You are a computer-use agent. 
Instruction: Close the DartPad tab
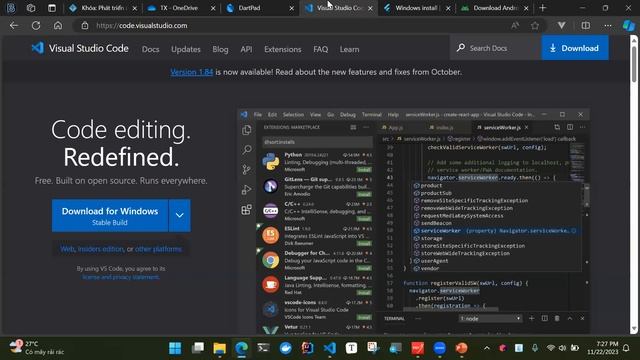(x=291, y=8)
